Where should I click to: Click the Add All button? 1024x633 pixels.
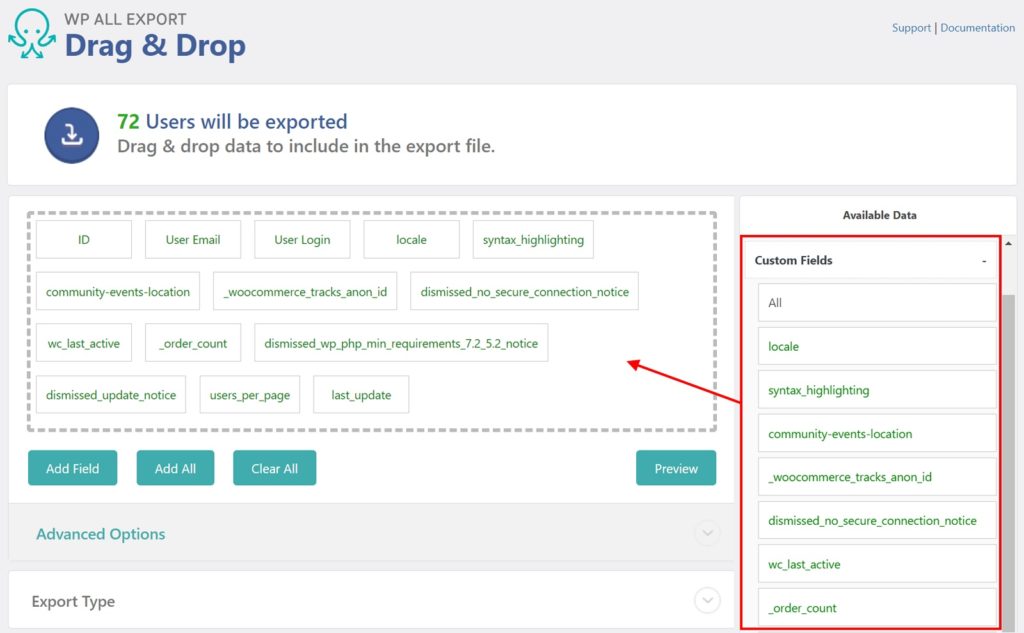(175, 467)
